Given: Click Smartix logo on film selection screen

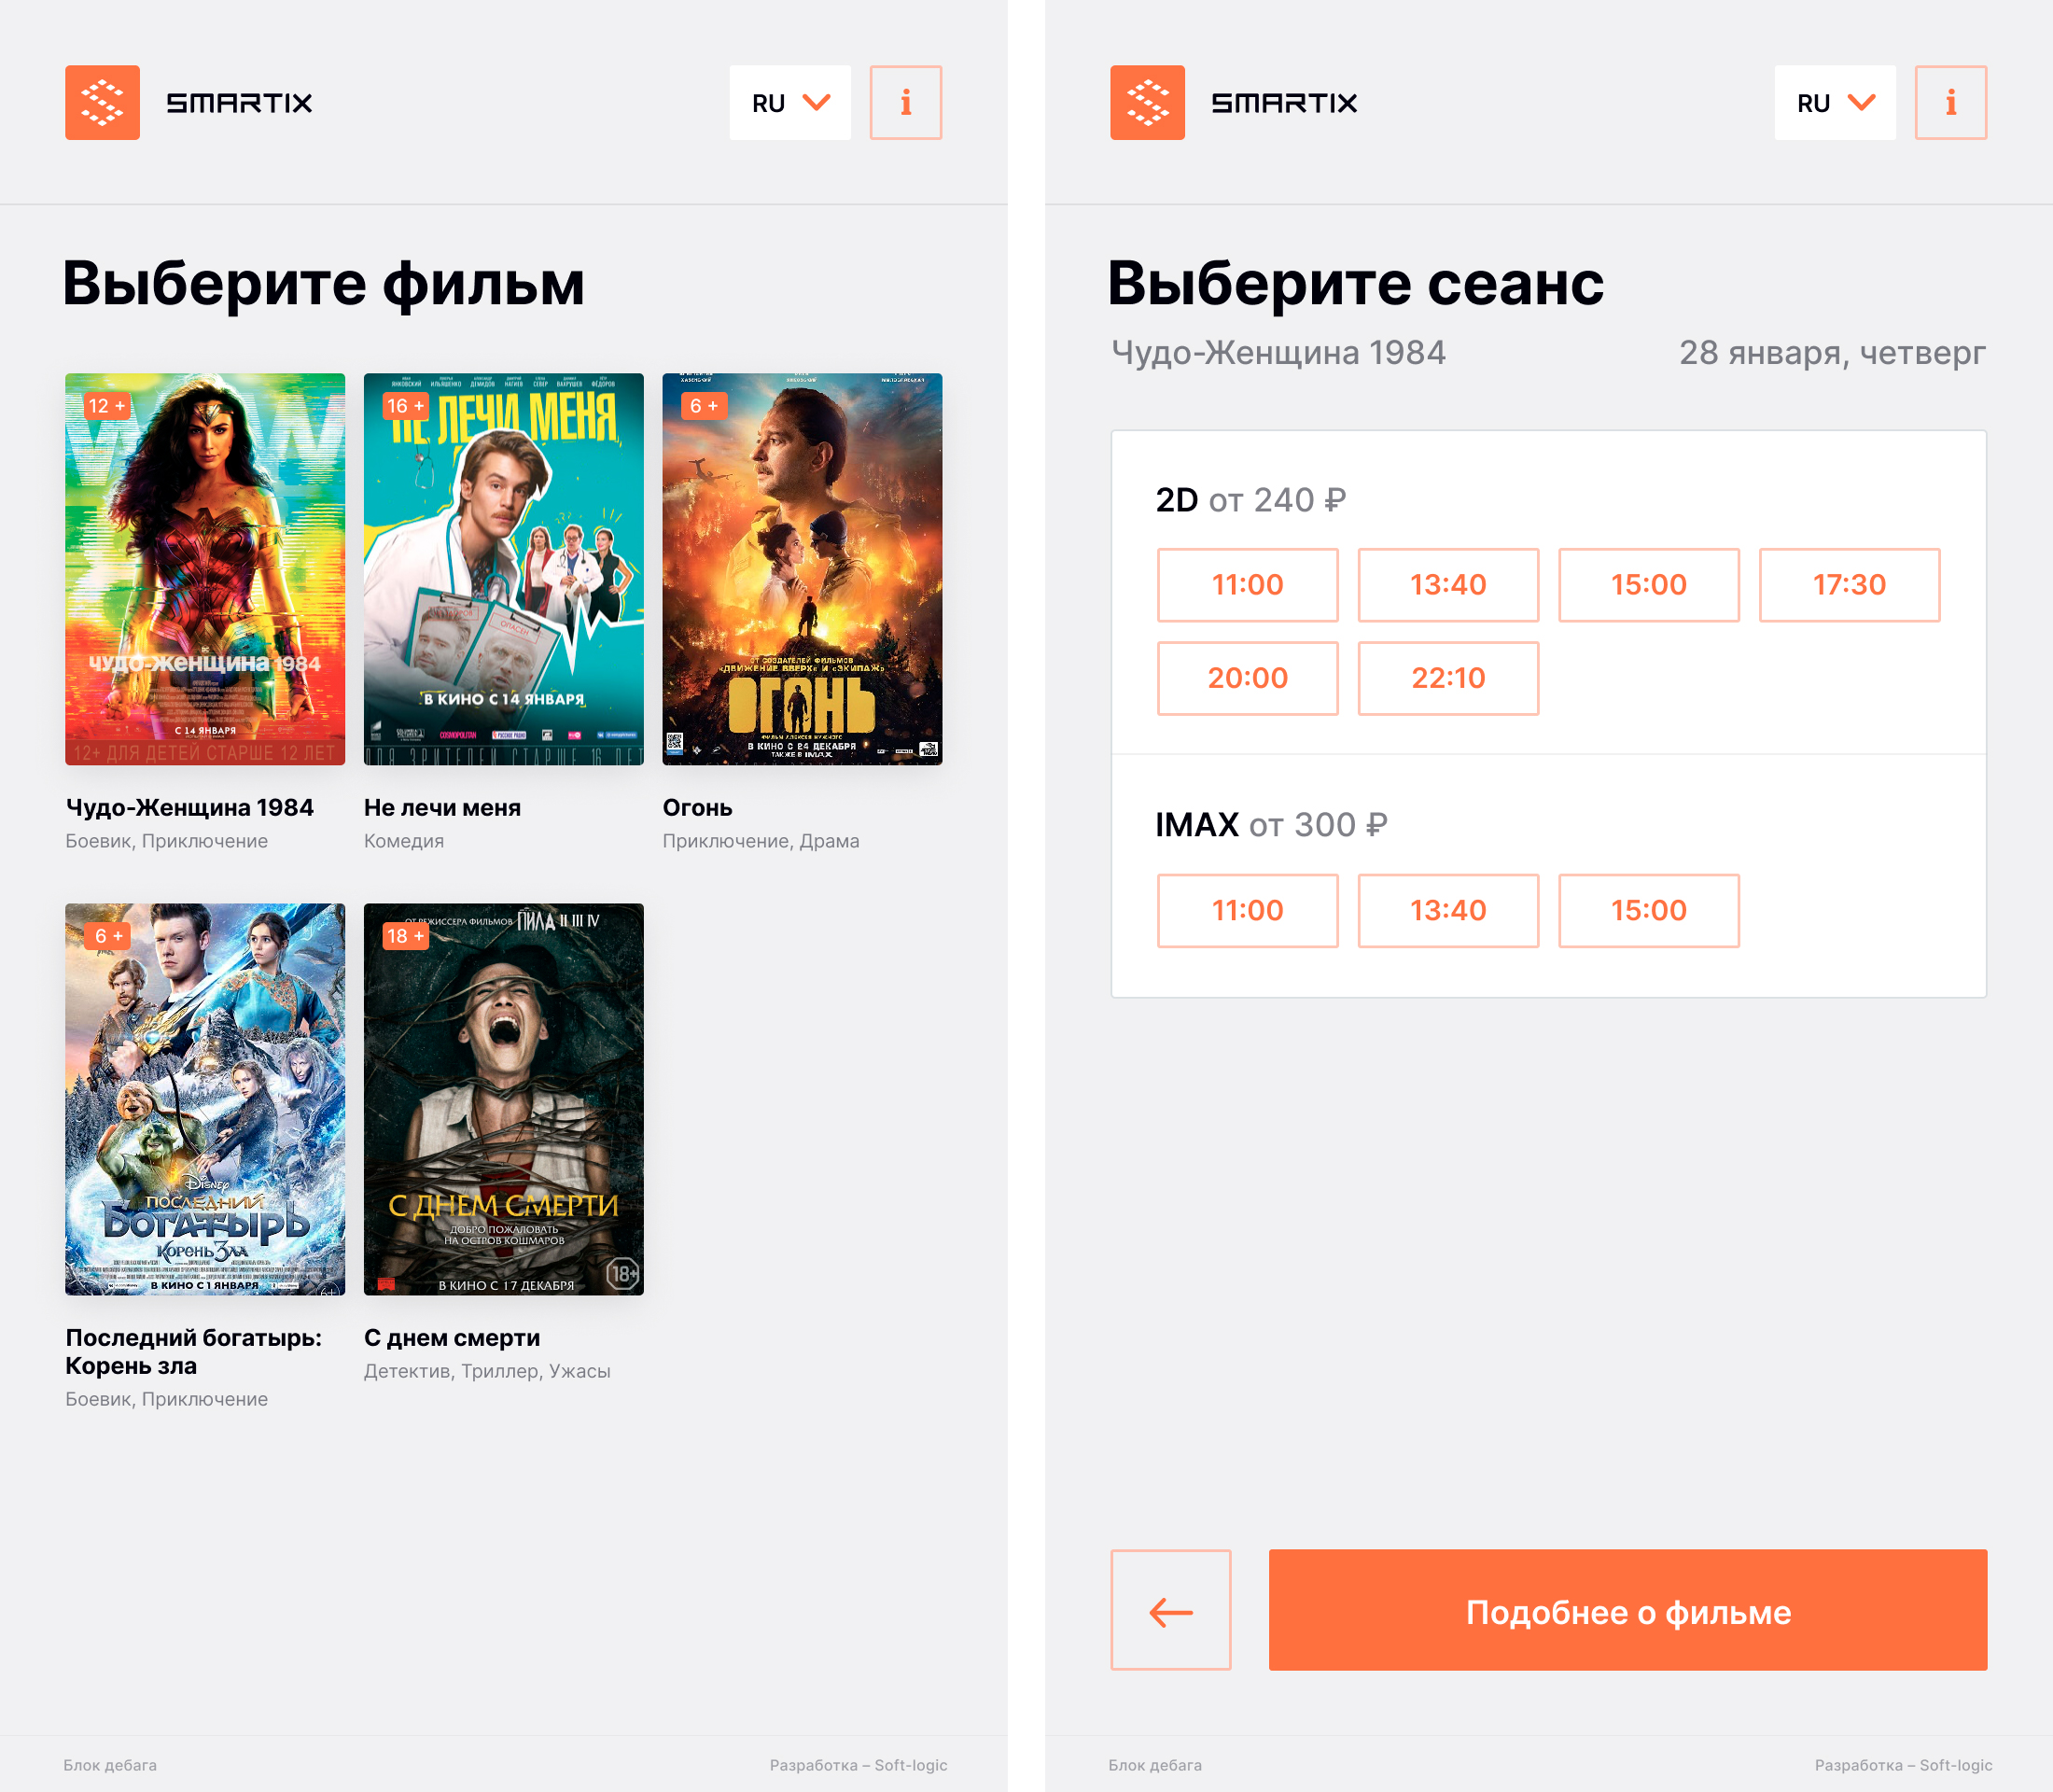Looking at the screenshot, I should [x=189, y=103].
